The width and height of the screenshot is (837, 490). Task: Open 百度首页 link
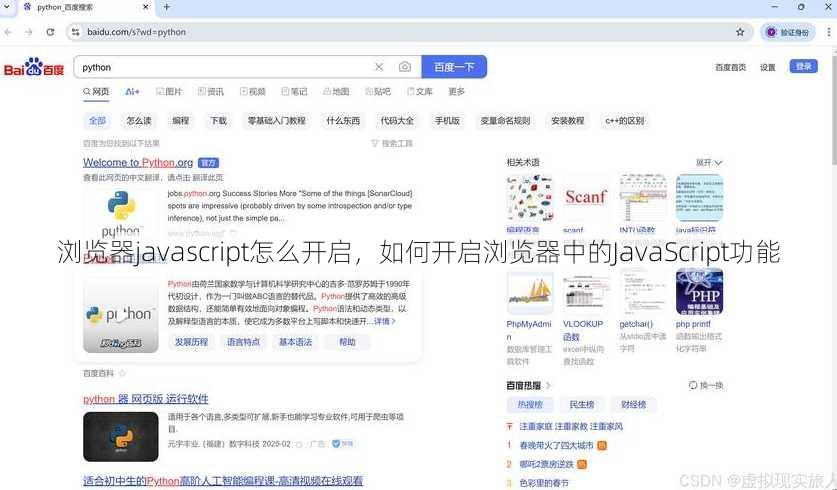tap(730, 67)
